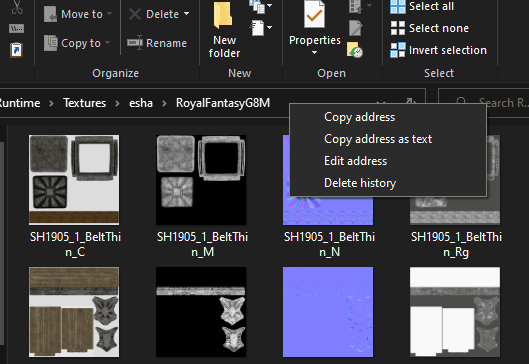529x364 pixels.
Task: Click the RoyalFantasyG8M breadcrumb segment
Action: (x=223, y=103)
